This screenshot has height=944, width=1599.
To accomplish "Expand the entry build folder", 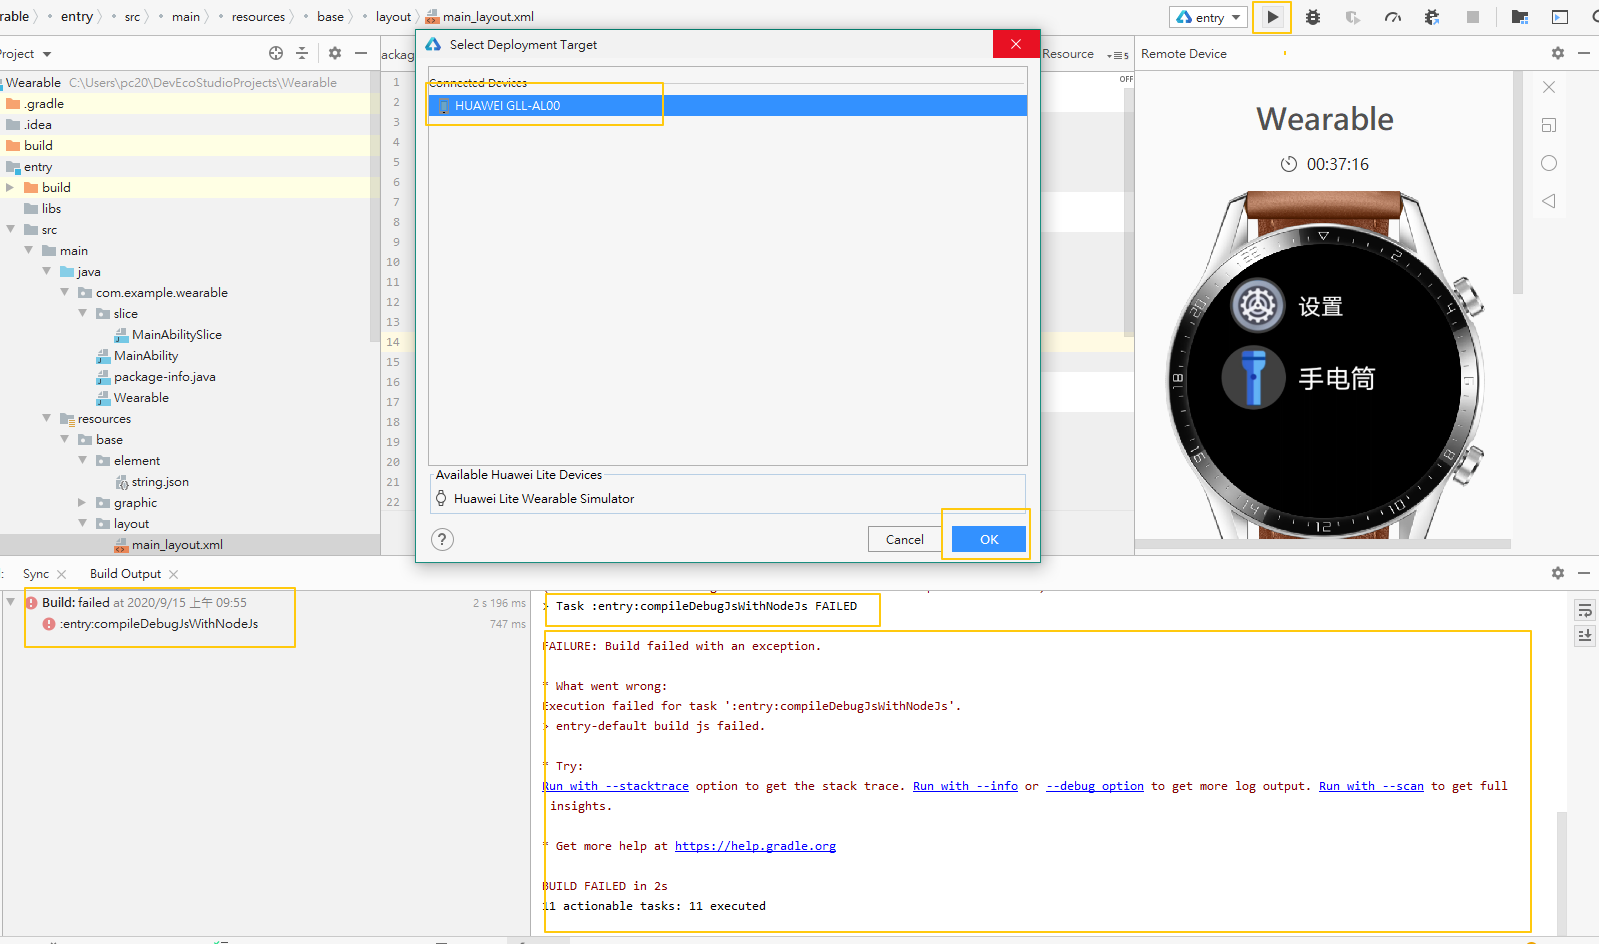I will point(10,187).
